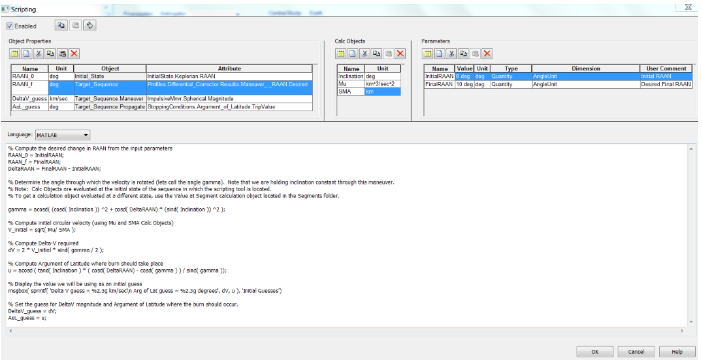Click the greyed paste icon in Parameters
This screenshot has width=702, height=360.
point(475,54)
